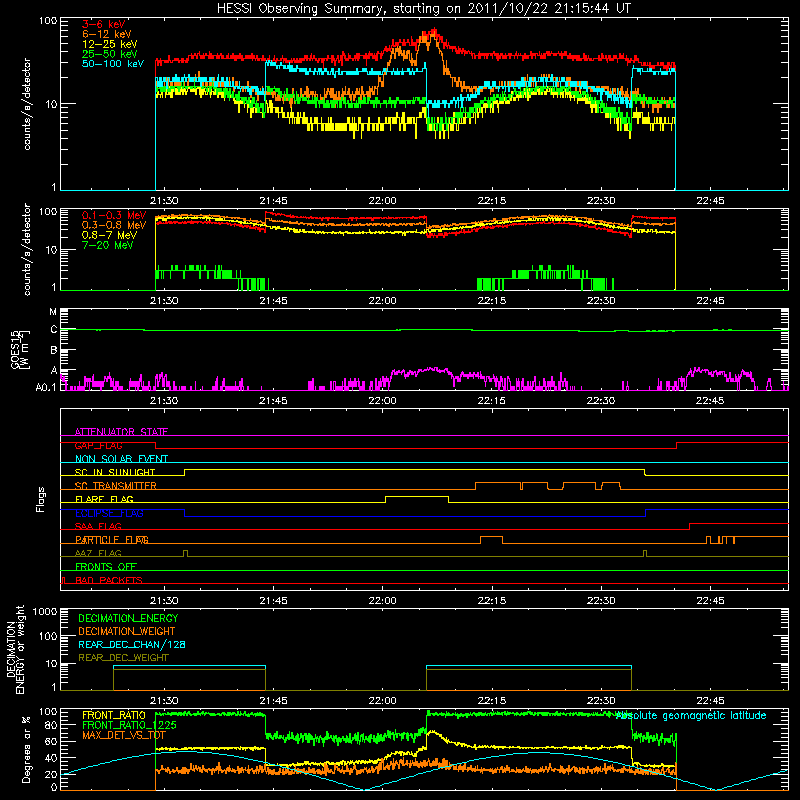
Task: Select the 0.3-0.8 MeV legend label
Action: pos(114,225)
